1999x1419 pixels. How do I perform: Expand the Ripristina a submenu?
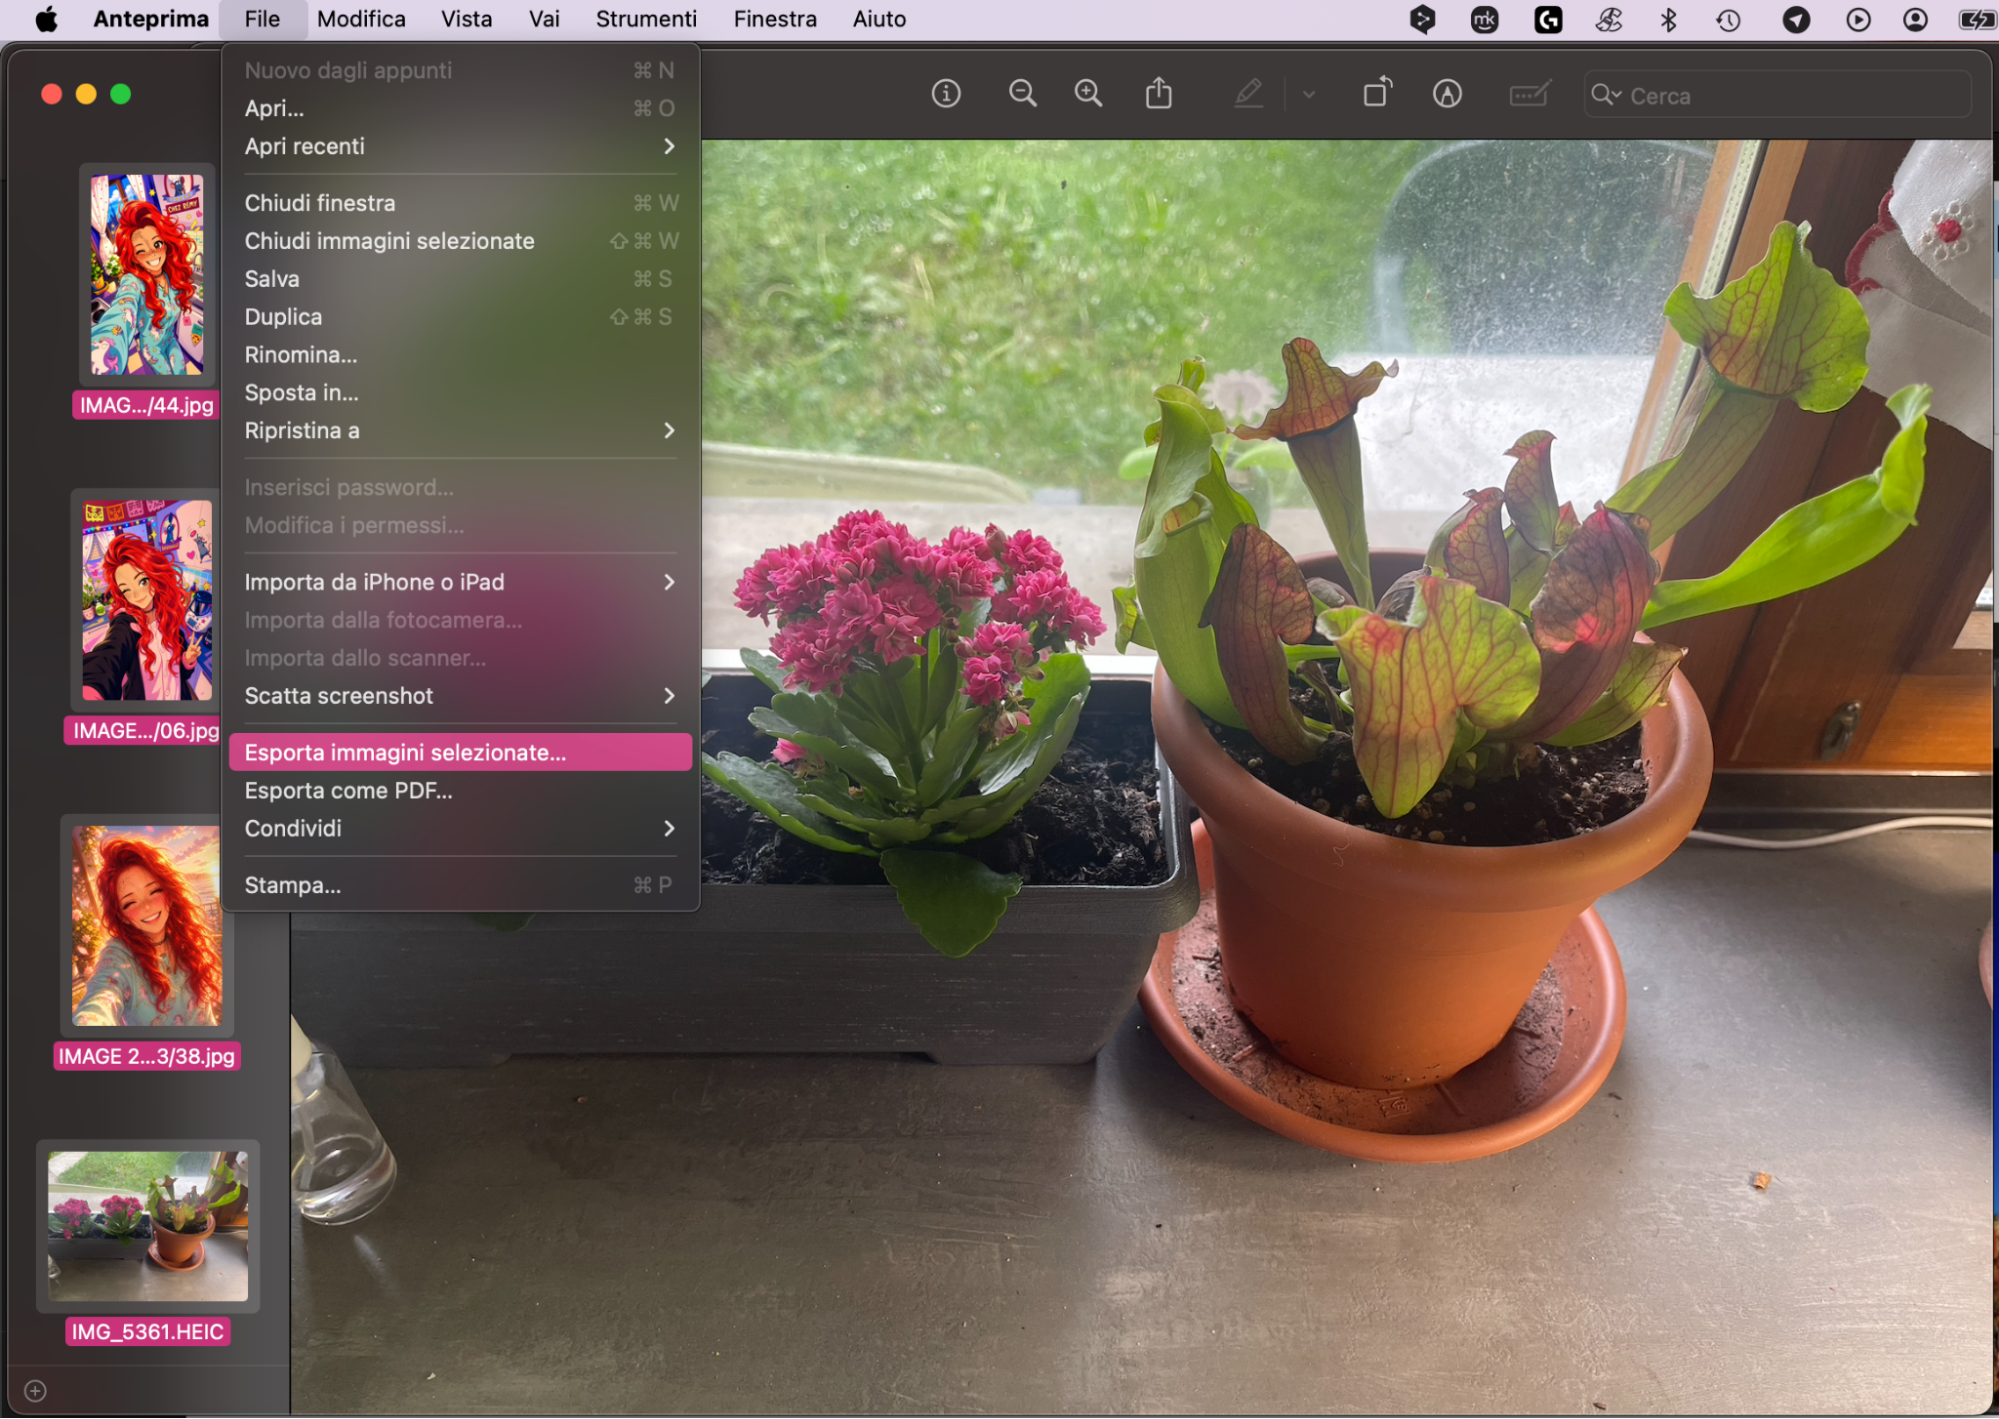(x=460, y=431)
